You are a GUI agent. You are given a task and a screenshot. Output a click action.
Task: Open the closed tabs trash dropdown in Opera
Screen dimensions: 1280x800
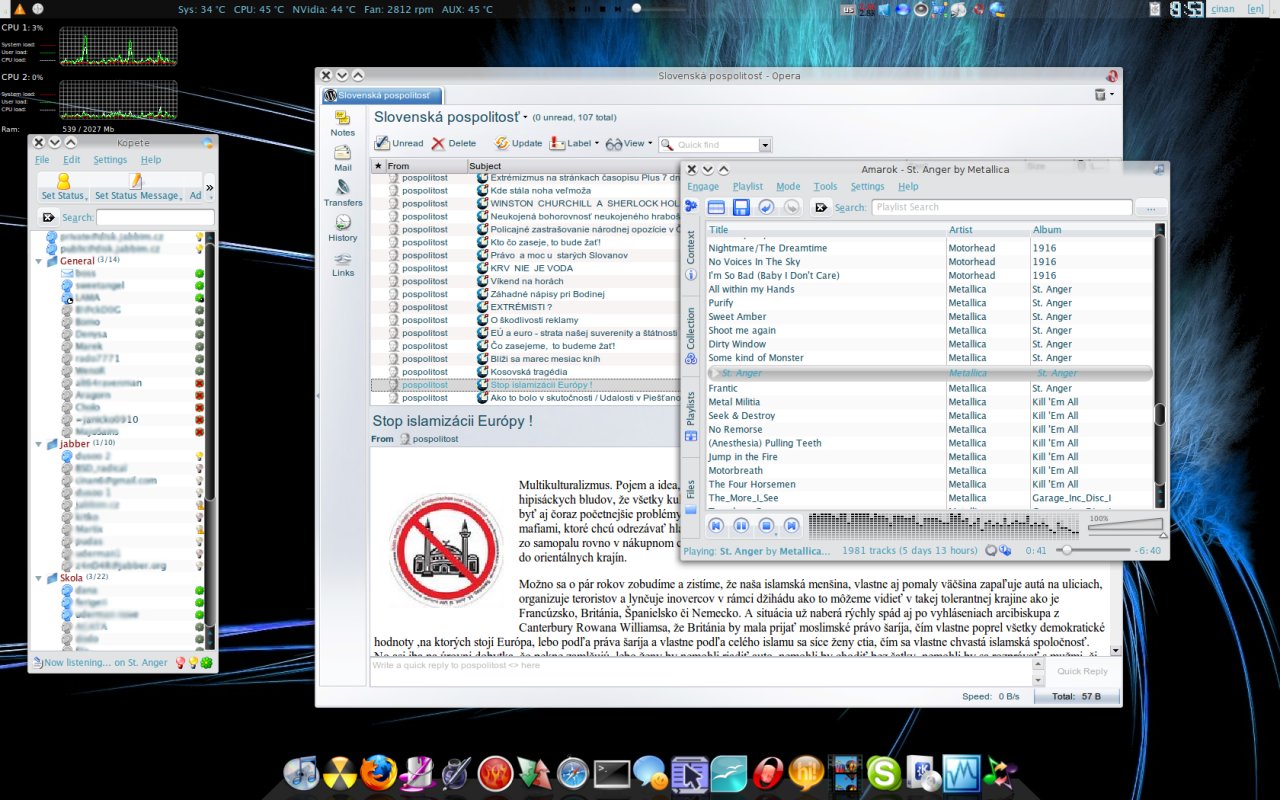point(1103,95)
